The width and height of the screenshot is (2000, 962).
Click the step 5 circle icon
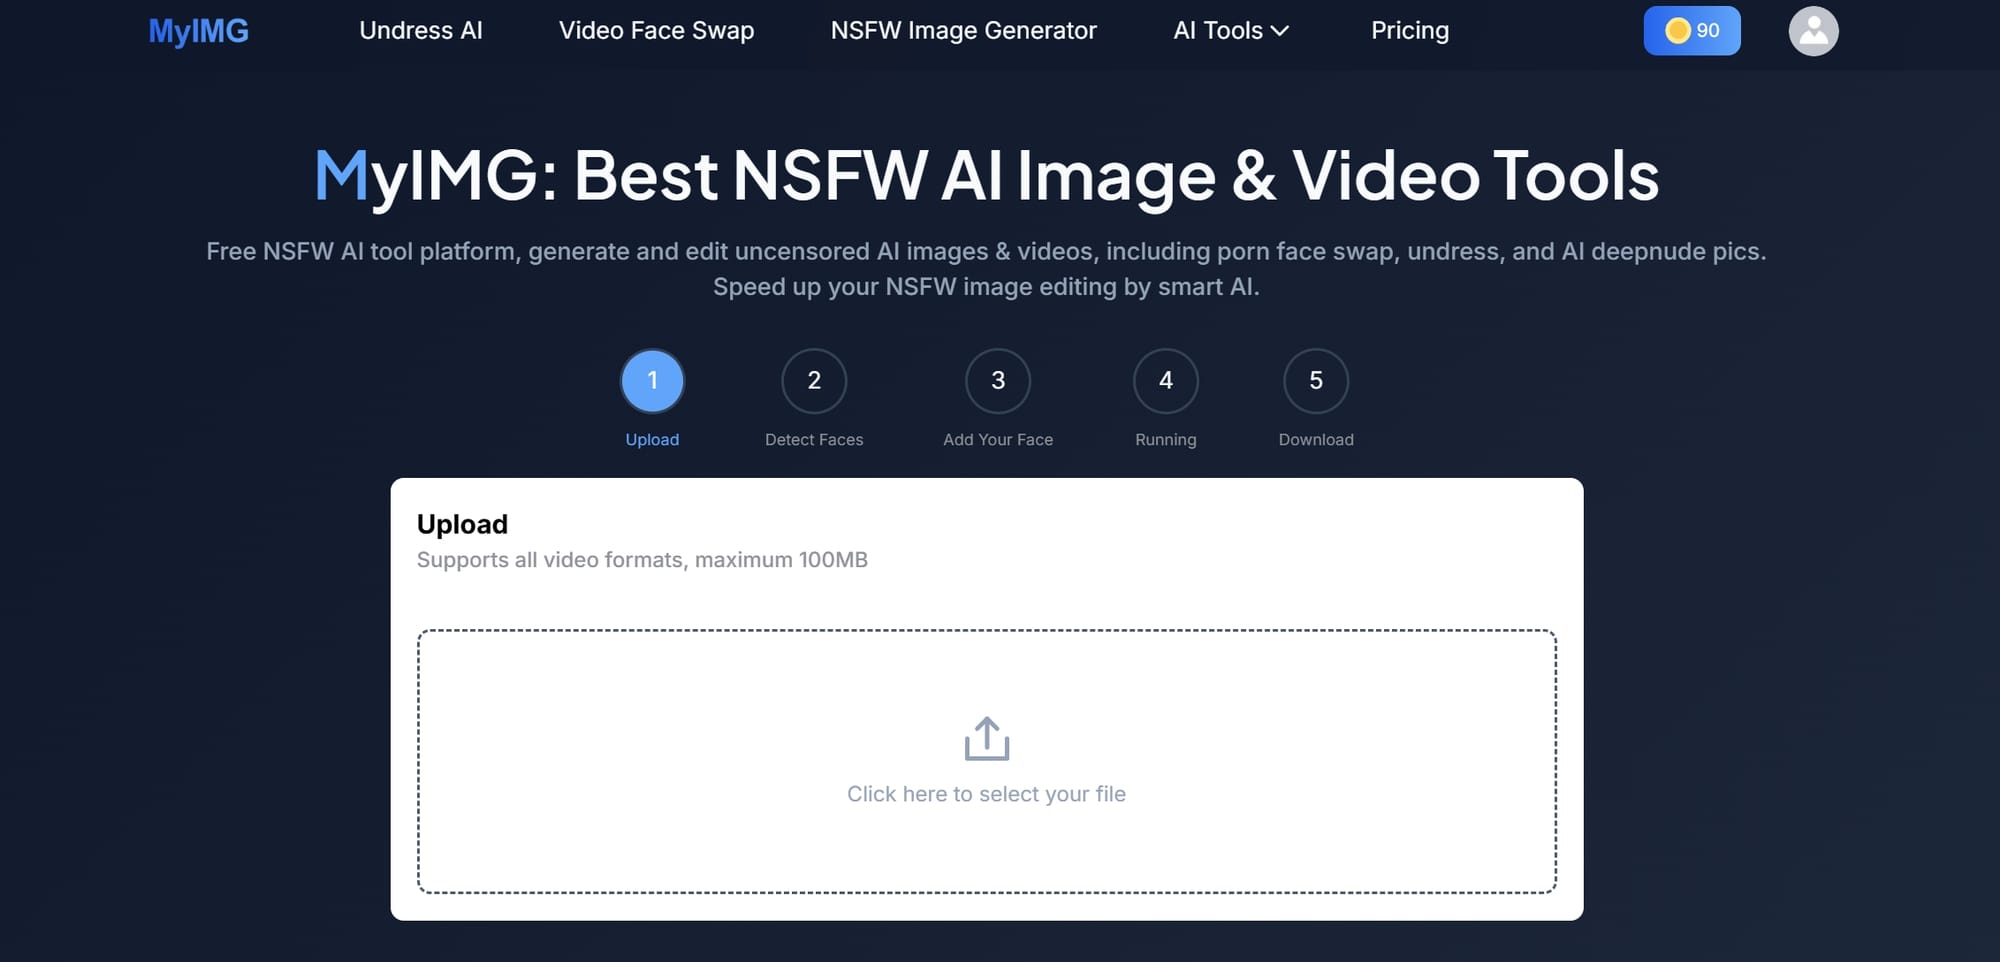pos(1316,381)
